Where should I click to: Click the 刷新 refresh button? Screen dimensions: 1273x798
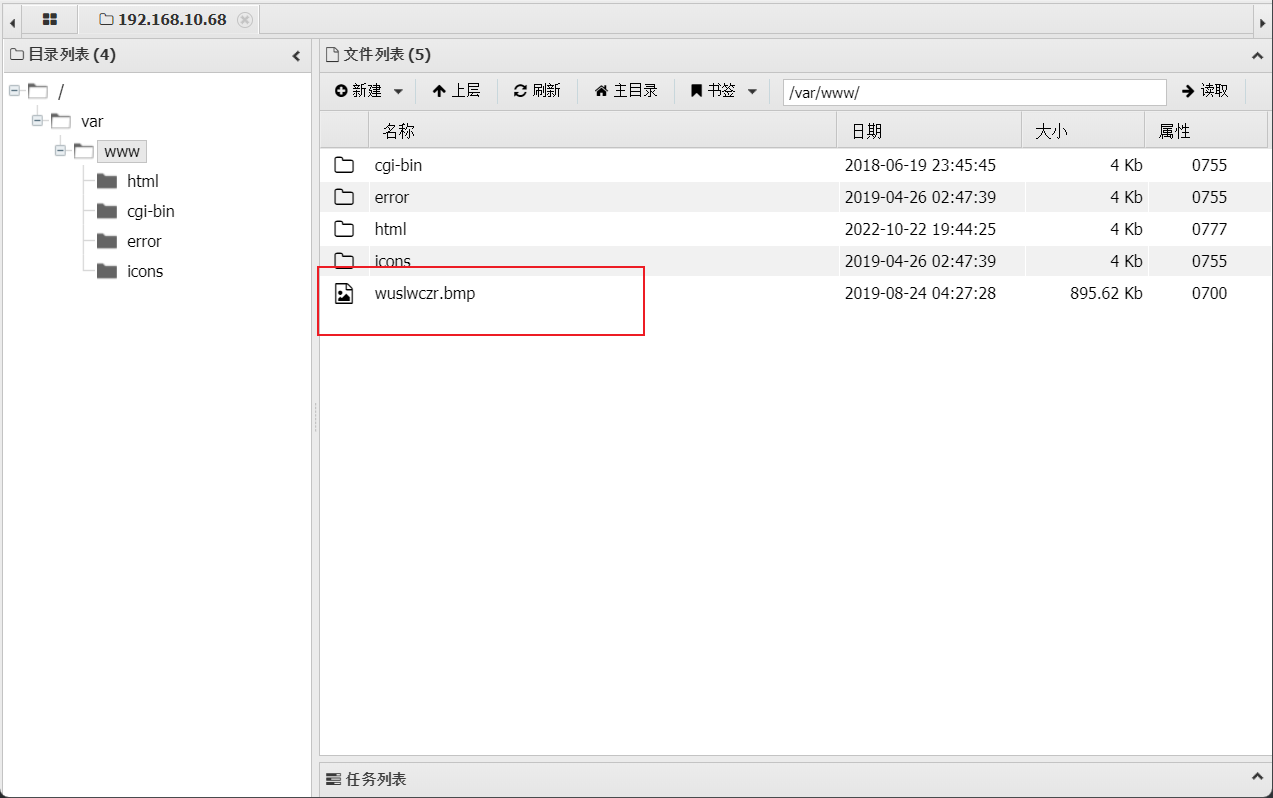tap(537, 91)
